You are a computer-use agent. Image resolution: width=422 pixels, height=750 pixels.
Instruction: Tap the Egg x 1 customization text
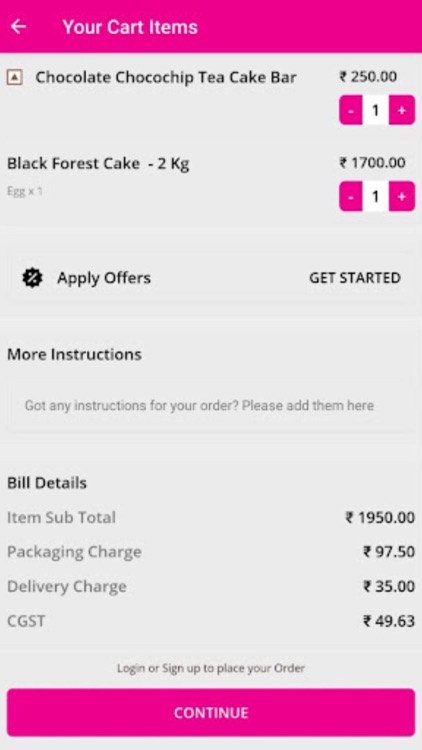tap(24, 192)
